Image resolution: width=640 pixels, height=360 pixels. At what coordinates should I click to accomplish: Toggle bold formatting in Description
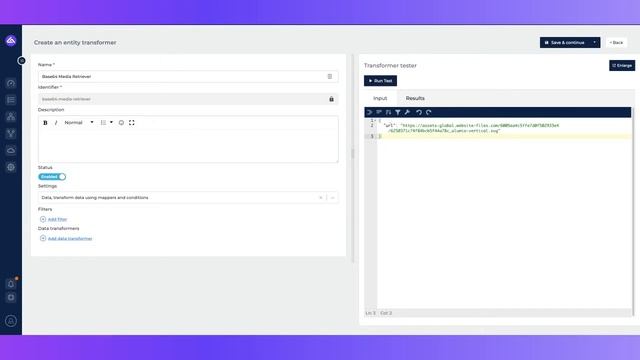(x=45, y=122)
